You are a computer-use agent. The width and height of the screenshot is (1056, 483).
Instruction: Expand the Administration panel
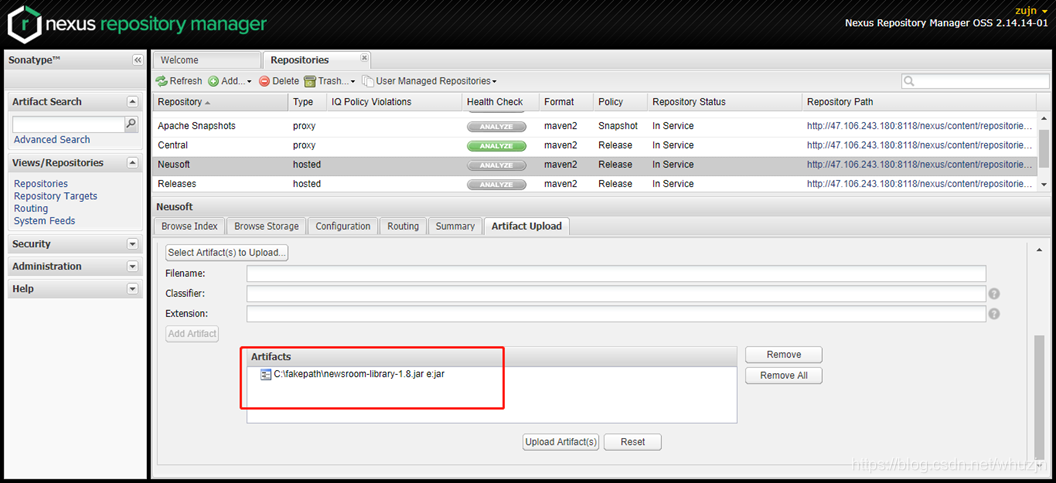(133, 266)
